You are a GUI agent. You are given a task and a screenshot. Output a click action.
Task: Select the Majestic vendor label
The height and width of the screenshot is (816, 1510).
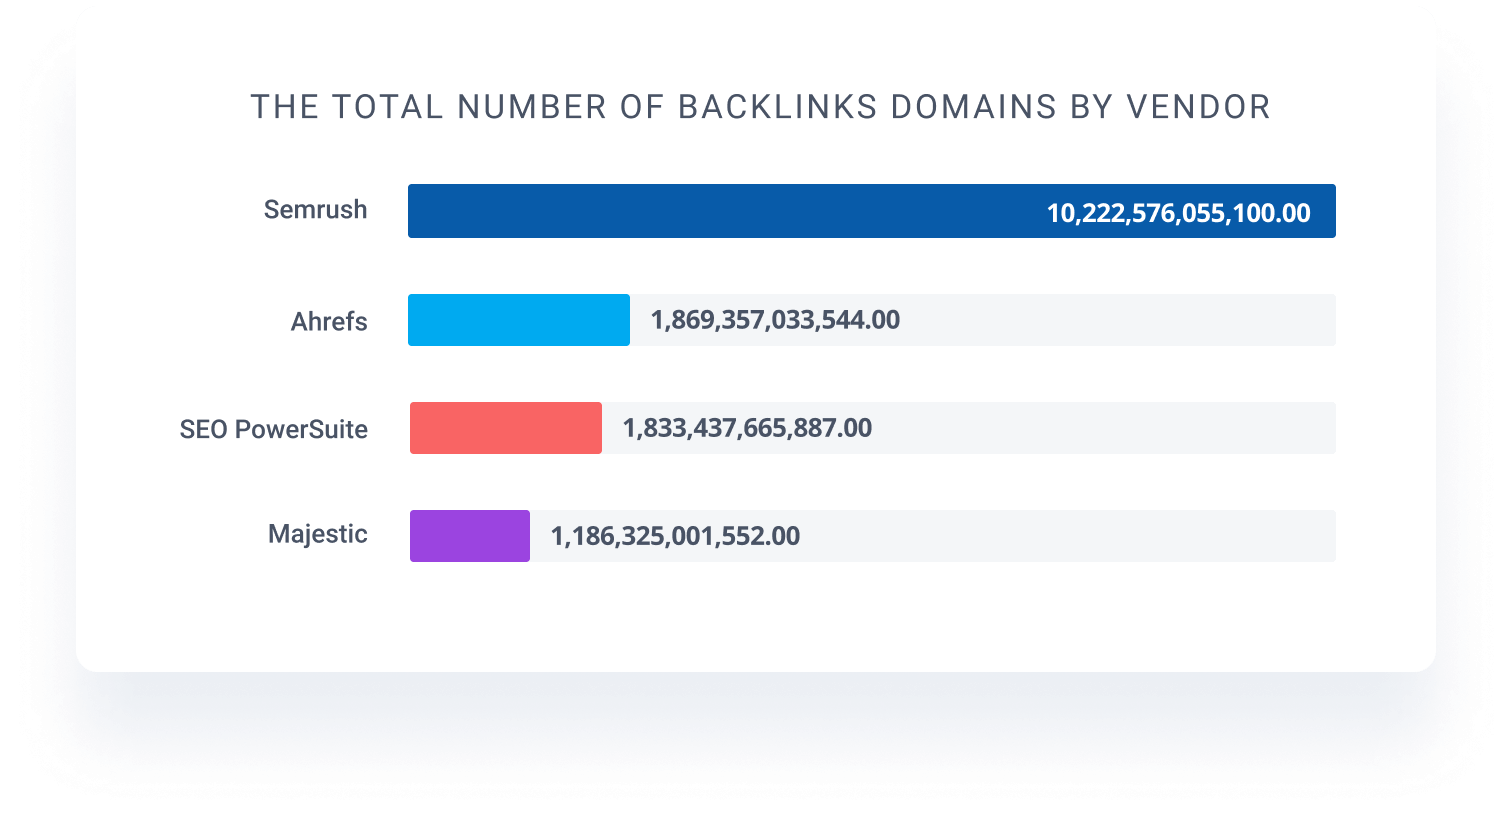point(317,534)
